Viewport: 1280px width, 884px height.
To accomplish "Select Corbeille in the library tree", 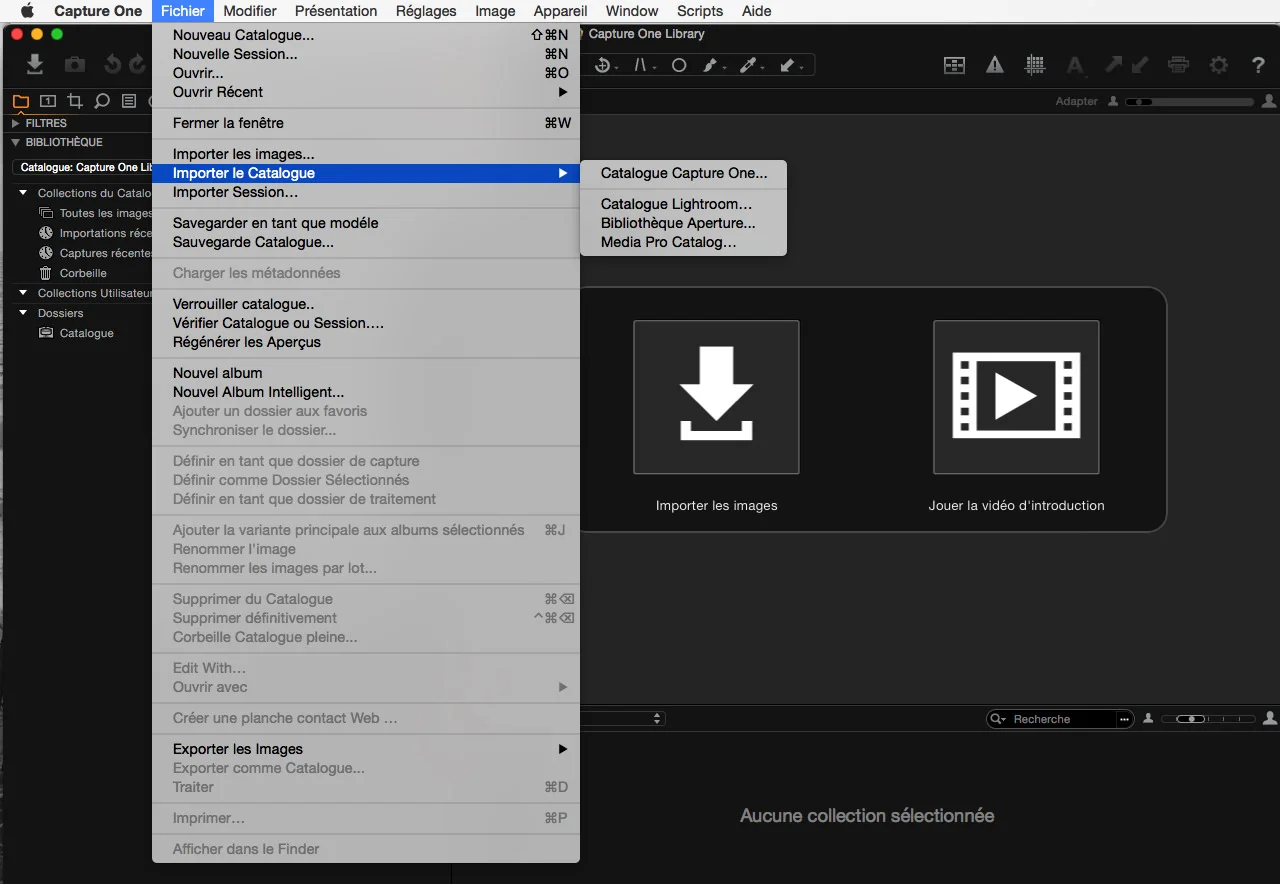I will tap(82, 273).
